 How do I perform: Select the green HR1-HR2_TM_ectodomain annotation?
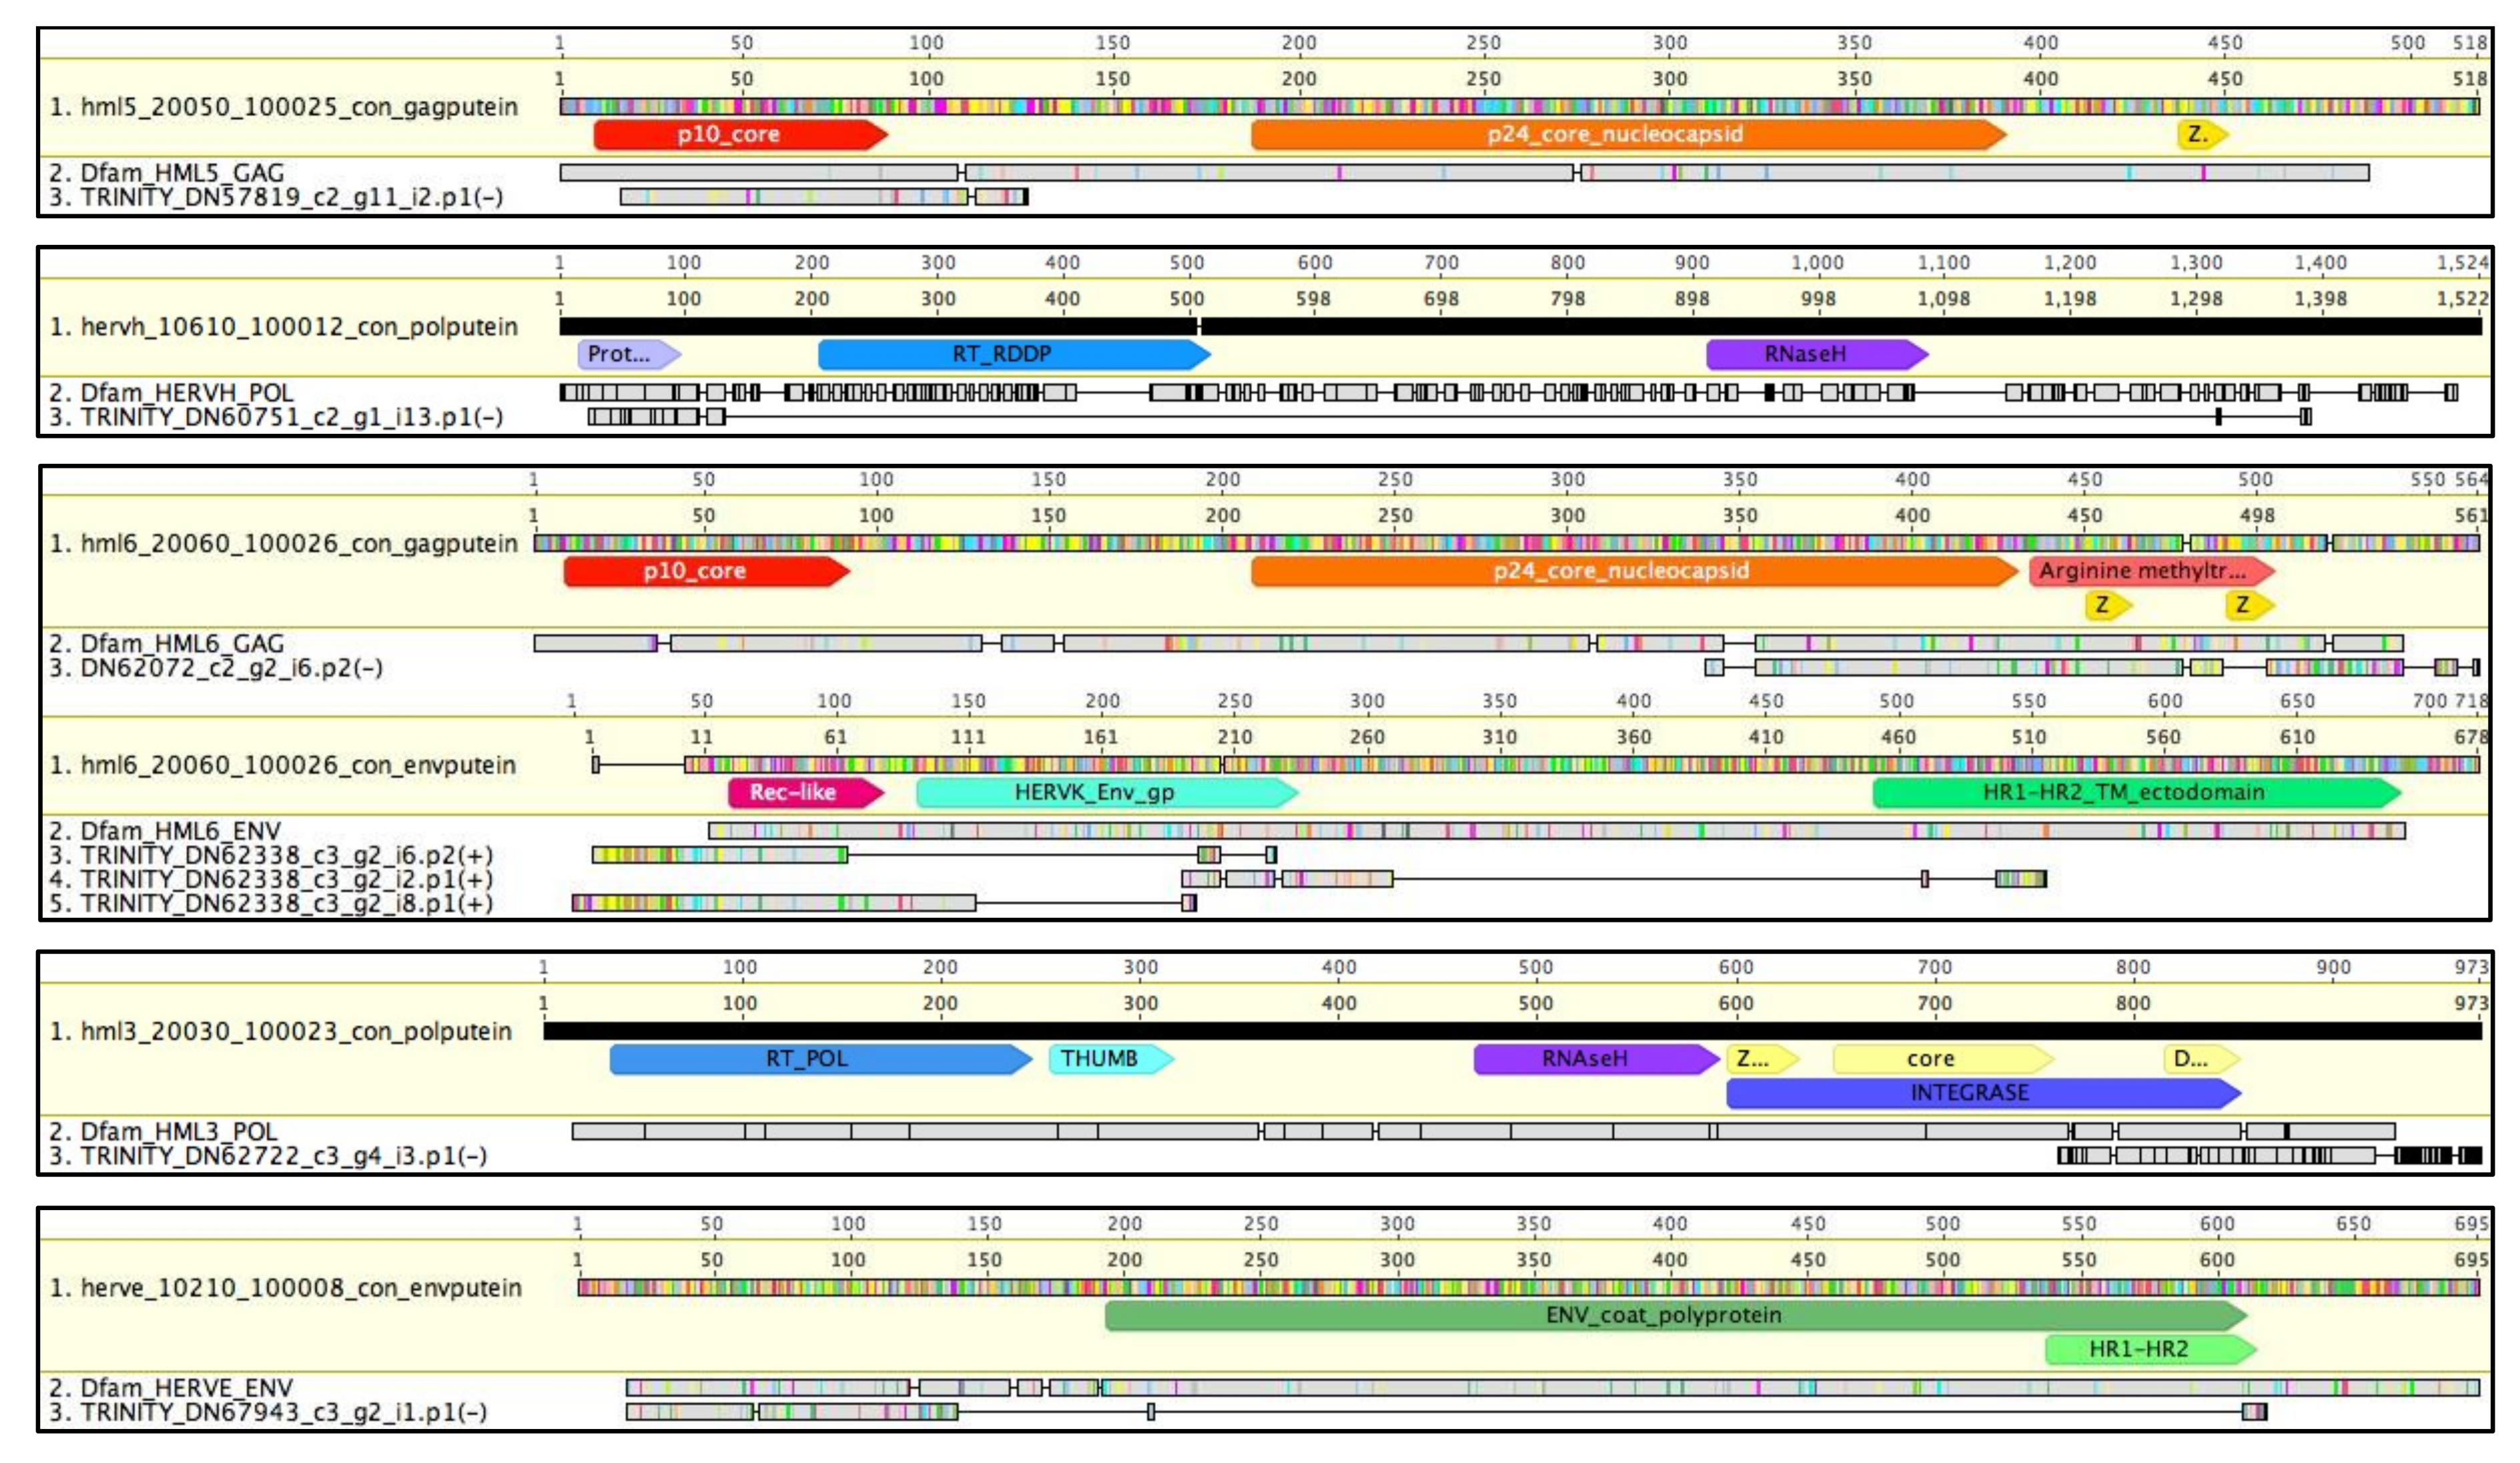2137,792
